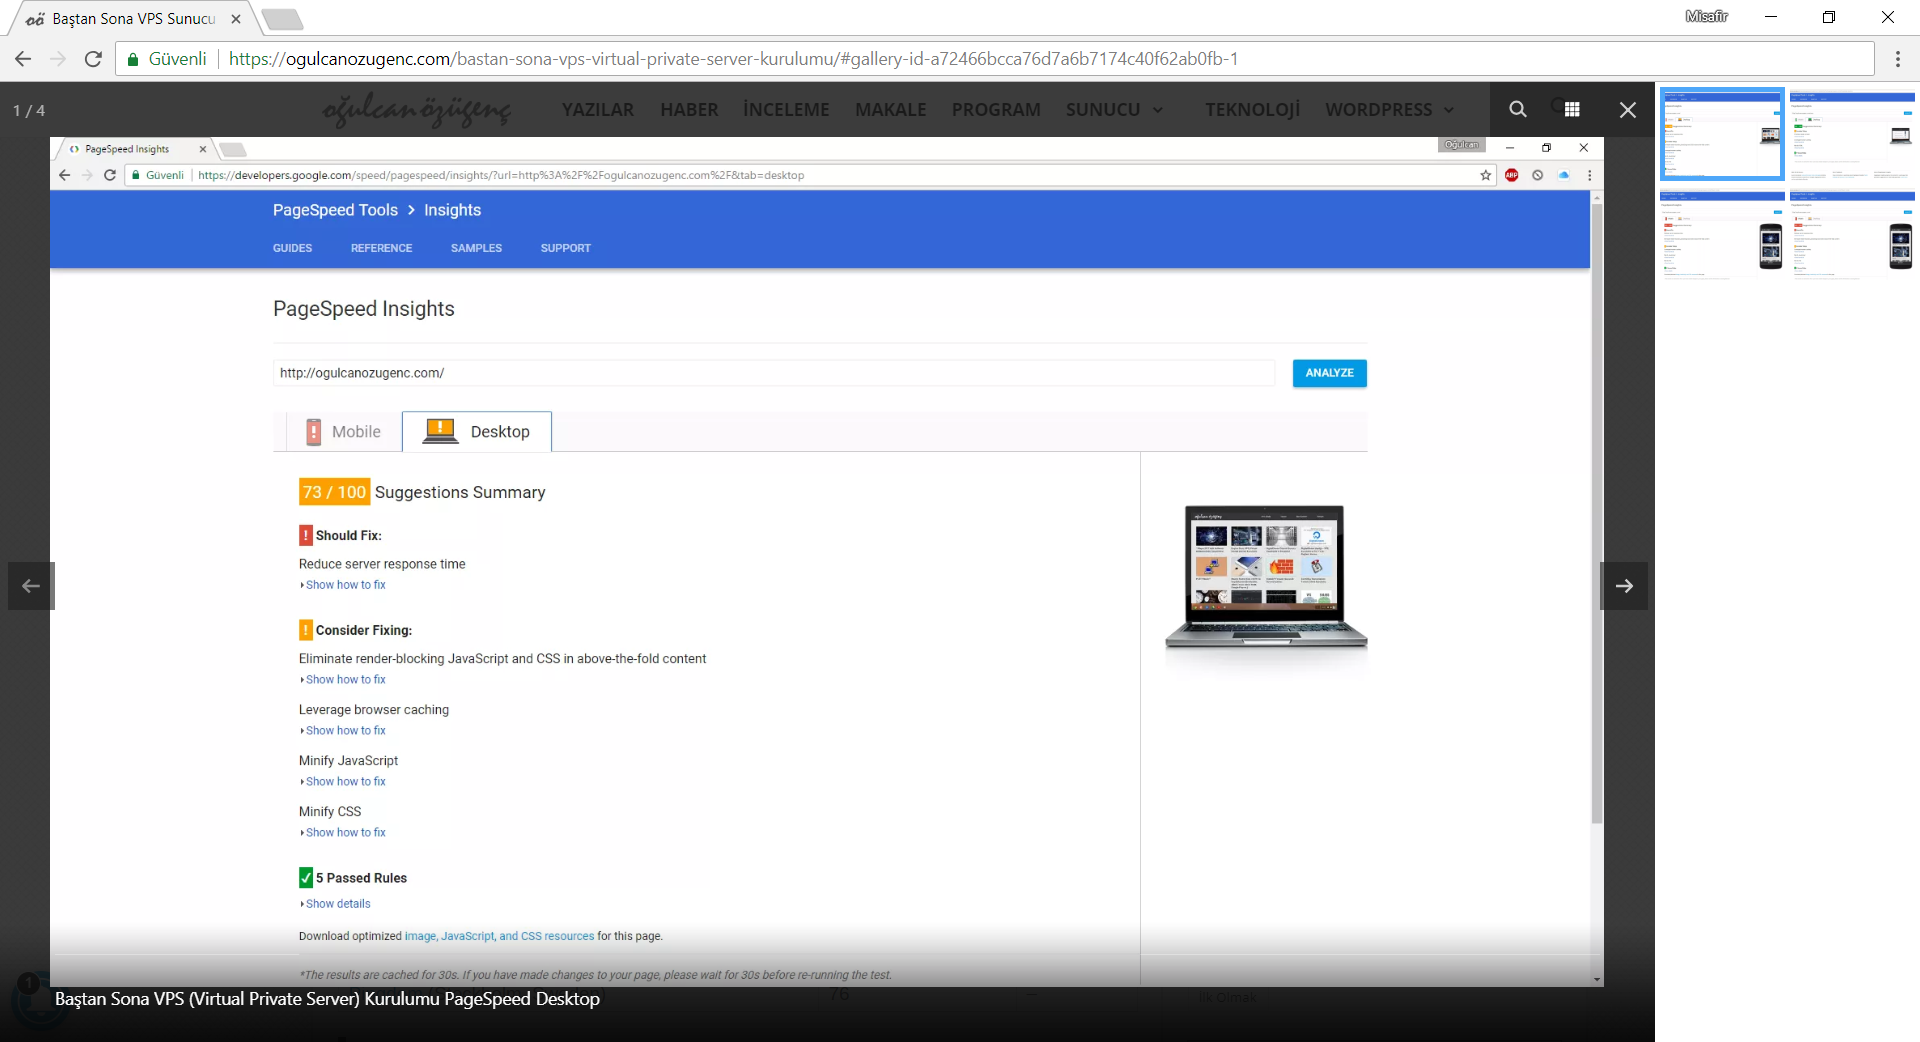
Task: Click the ogulcanozugenc site logo
Action: point(417,110)
